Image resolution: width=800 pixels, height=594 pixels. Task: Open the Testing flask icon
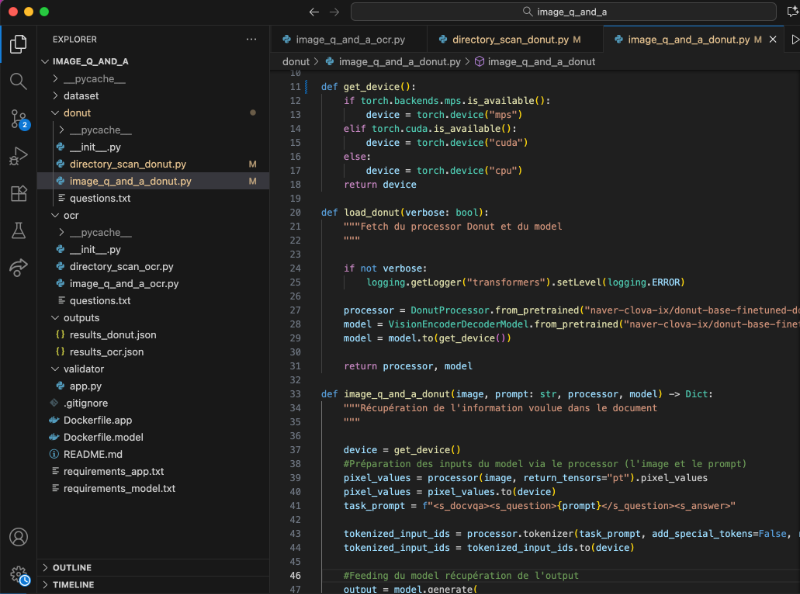(18, 230)
